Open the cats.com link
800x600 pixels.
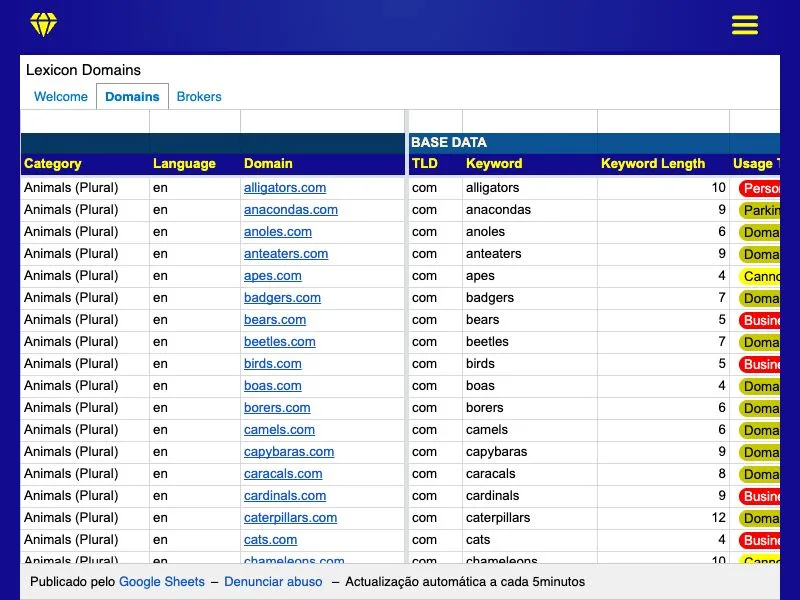click(270, 539)
